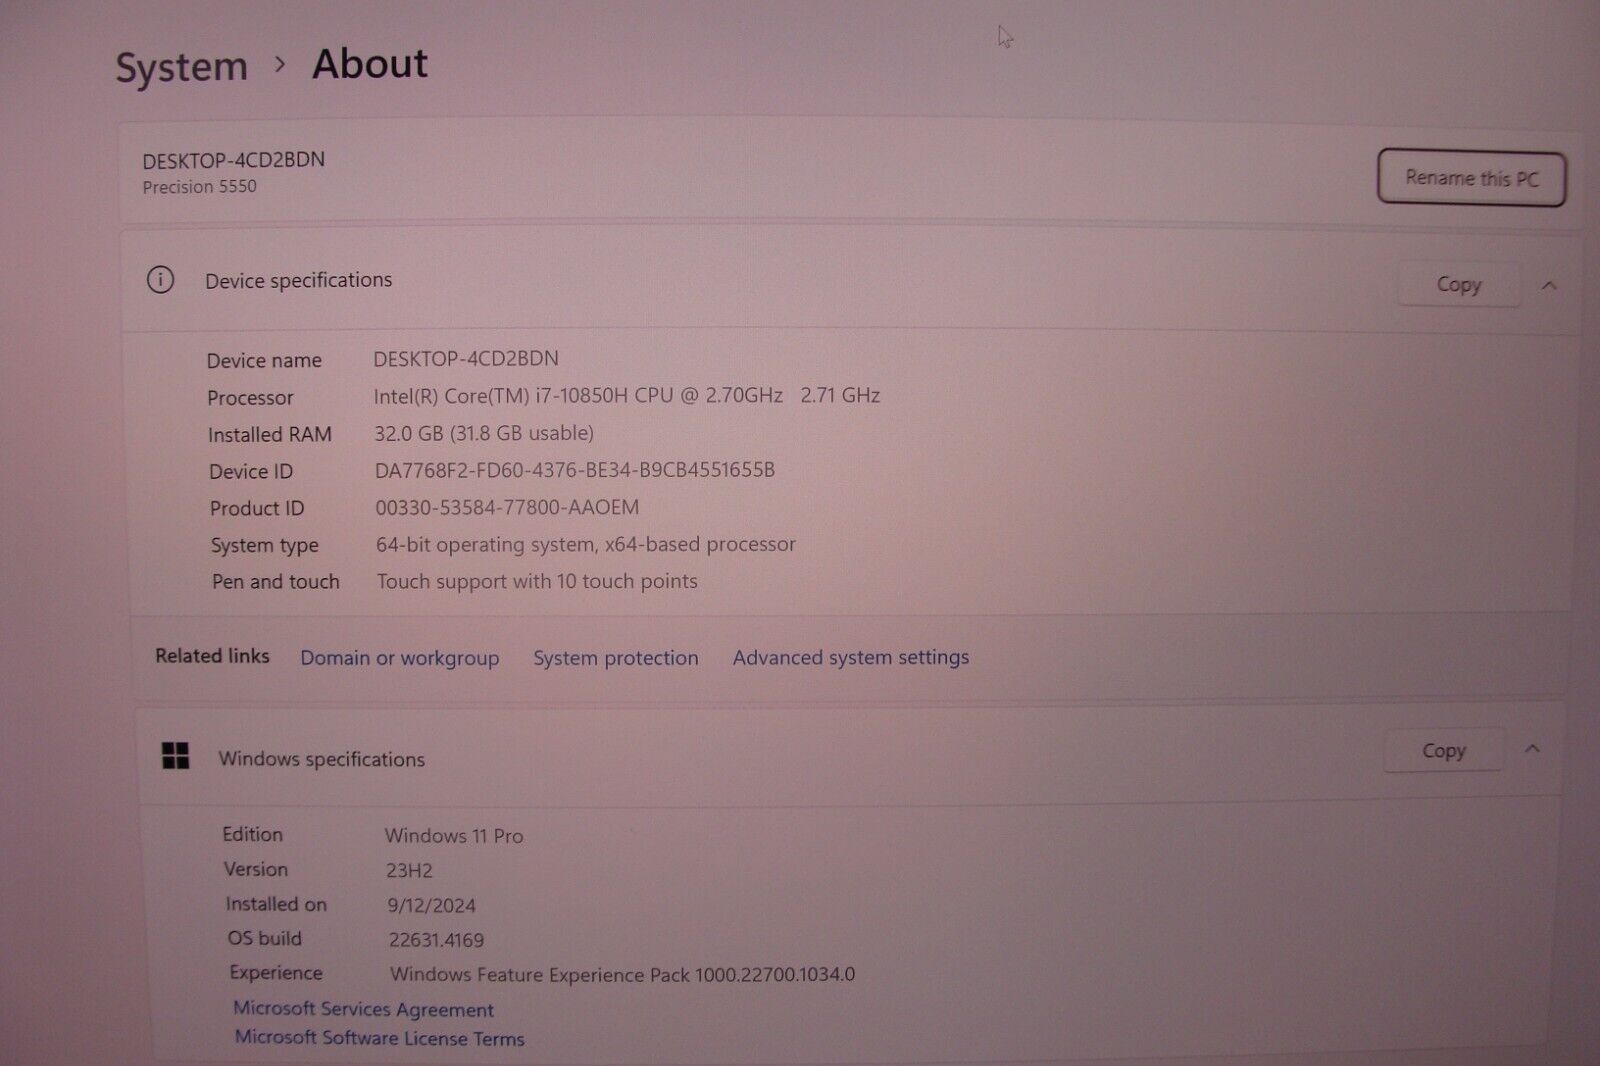
Task: Open Domain or workgroup link
Action: point(399,658)
